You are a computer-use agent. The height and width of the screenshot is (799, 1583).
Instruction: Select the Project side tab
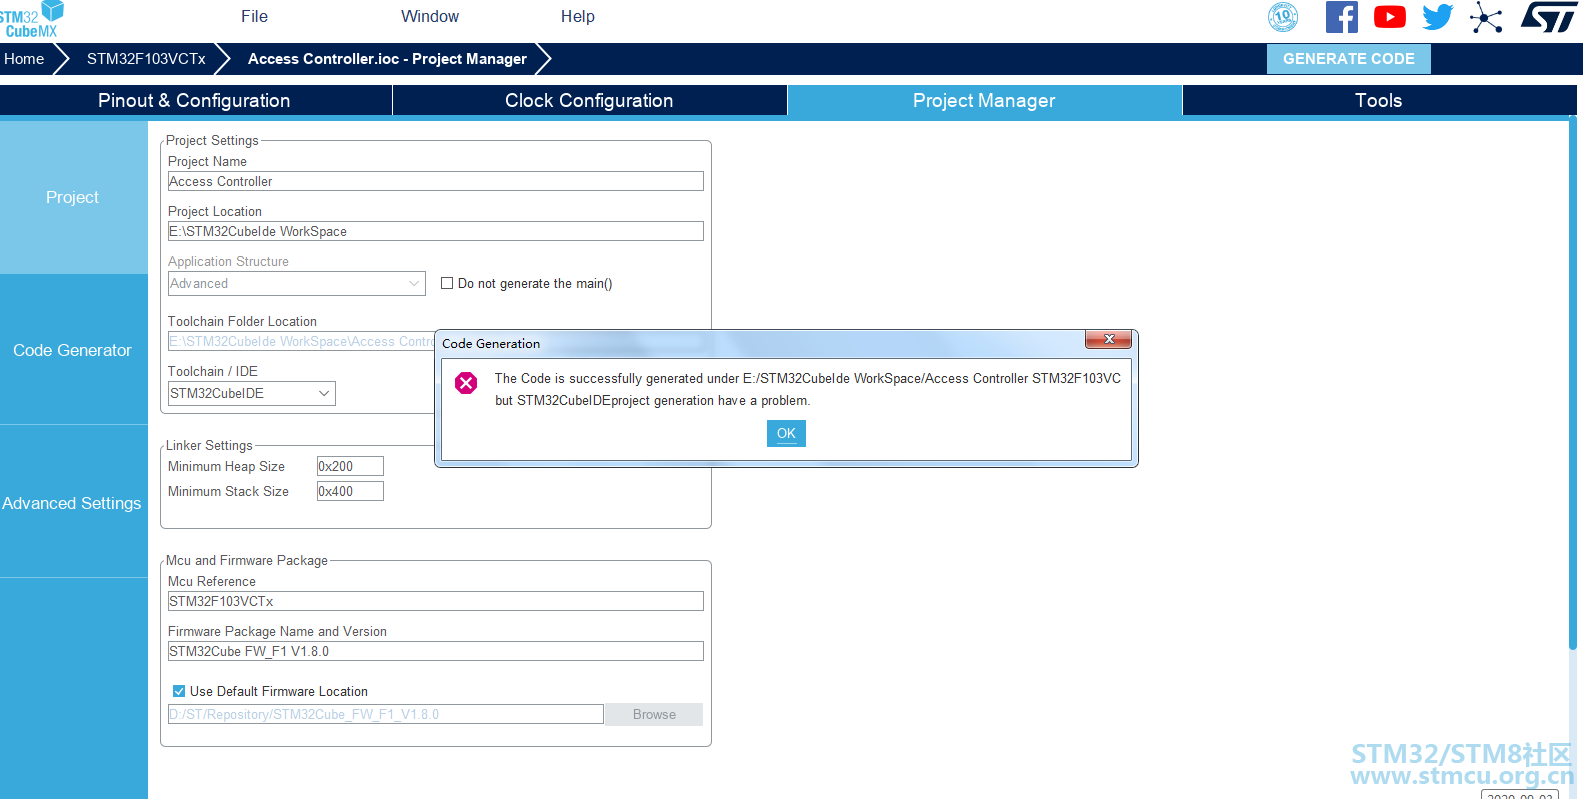pyautogui.click(x=73, y=197)
